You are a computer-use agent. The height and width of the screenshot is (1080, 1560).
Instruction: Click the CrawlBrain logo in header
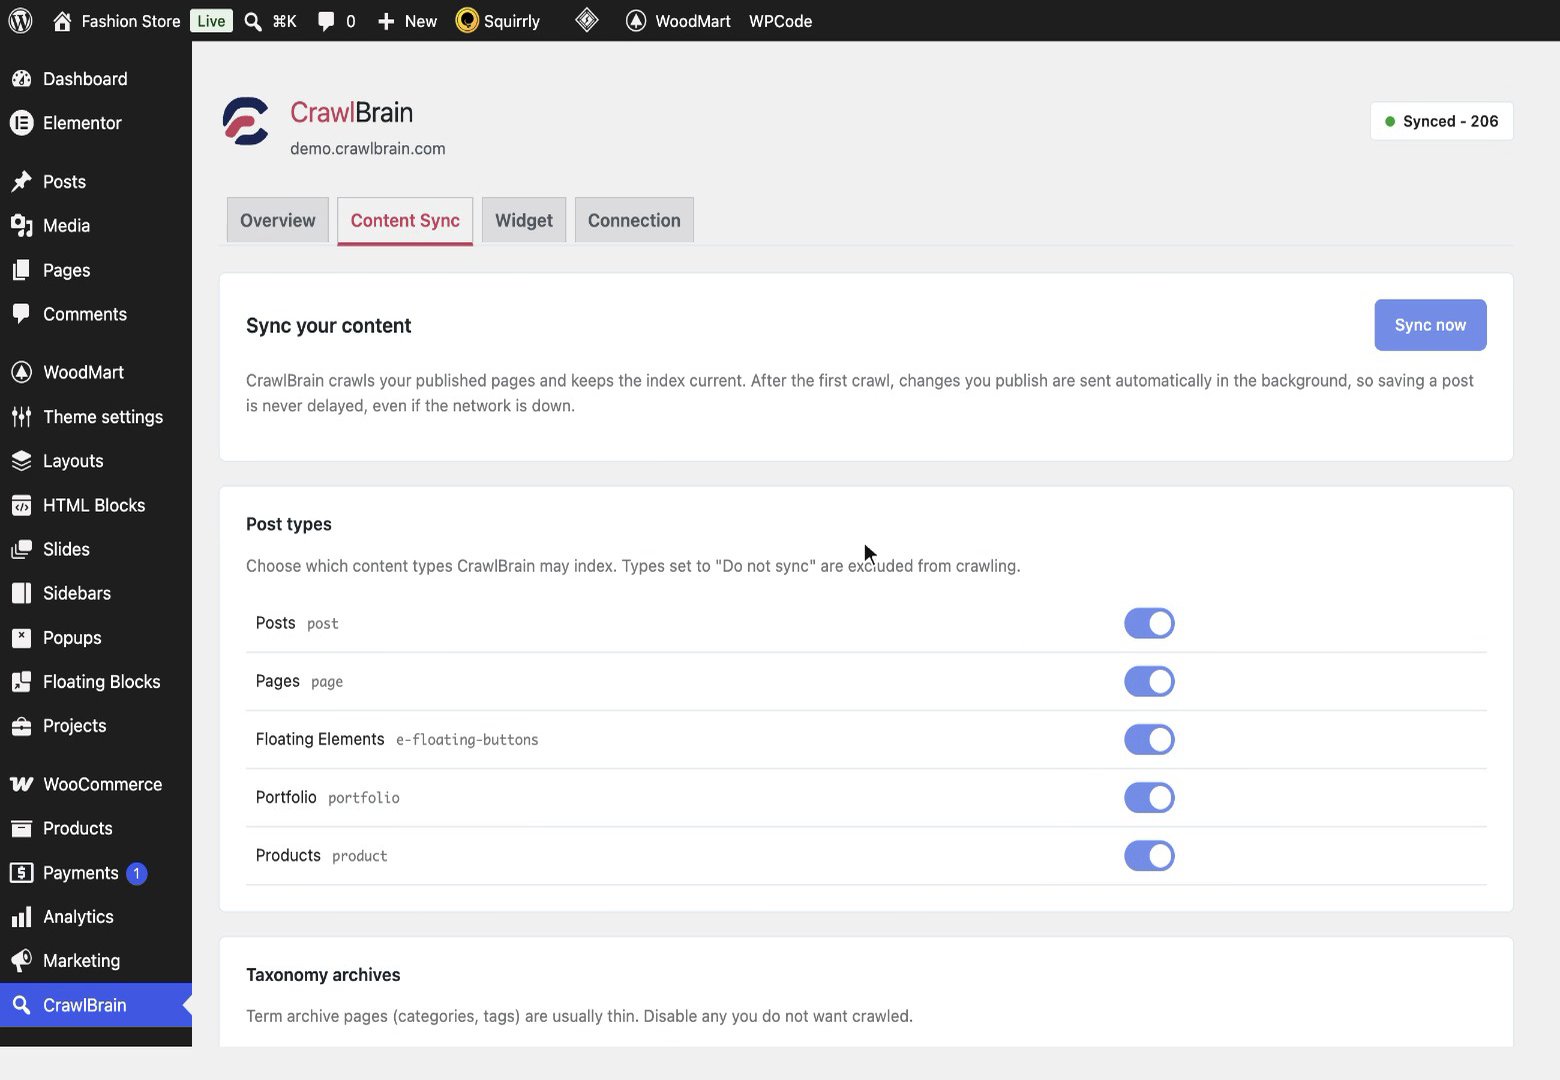pyautogui.click(x=246, y=122)
